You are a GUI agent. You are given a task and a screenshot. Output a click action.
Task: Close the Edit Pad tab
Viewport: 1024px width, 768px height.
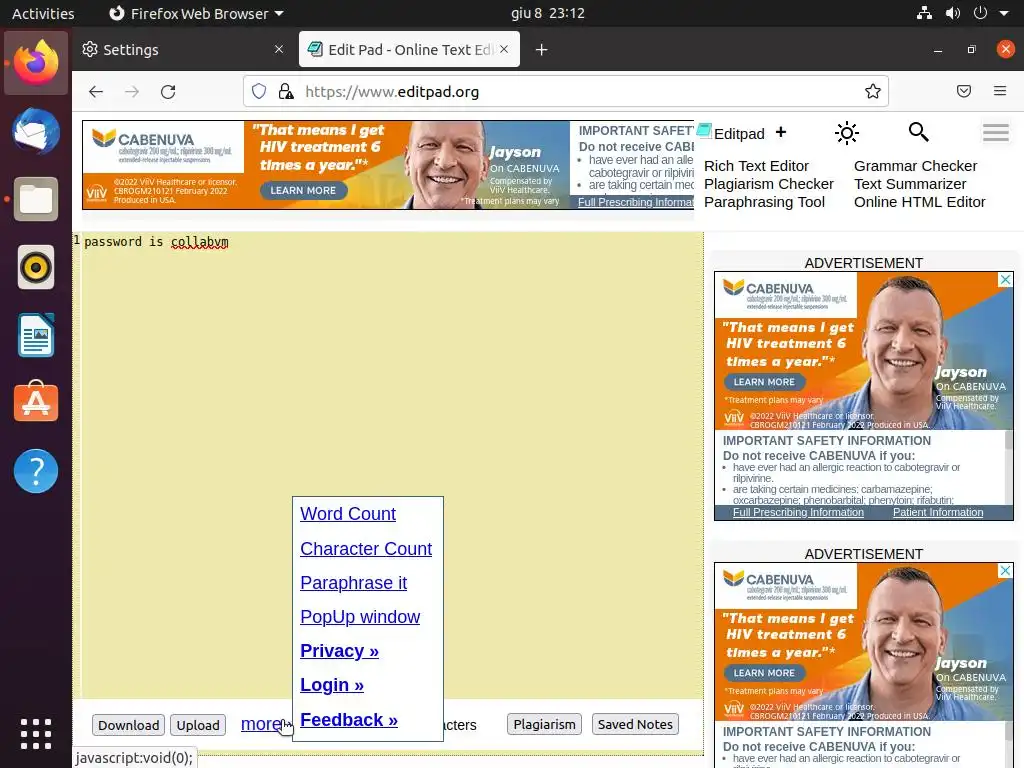click(504, 49)
